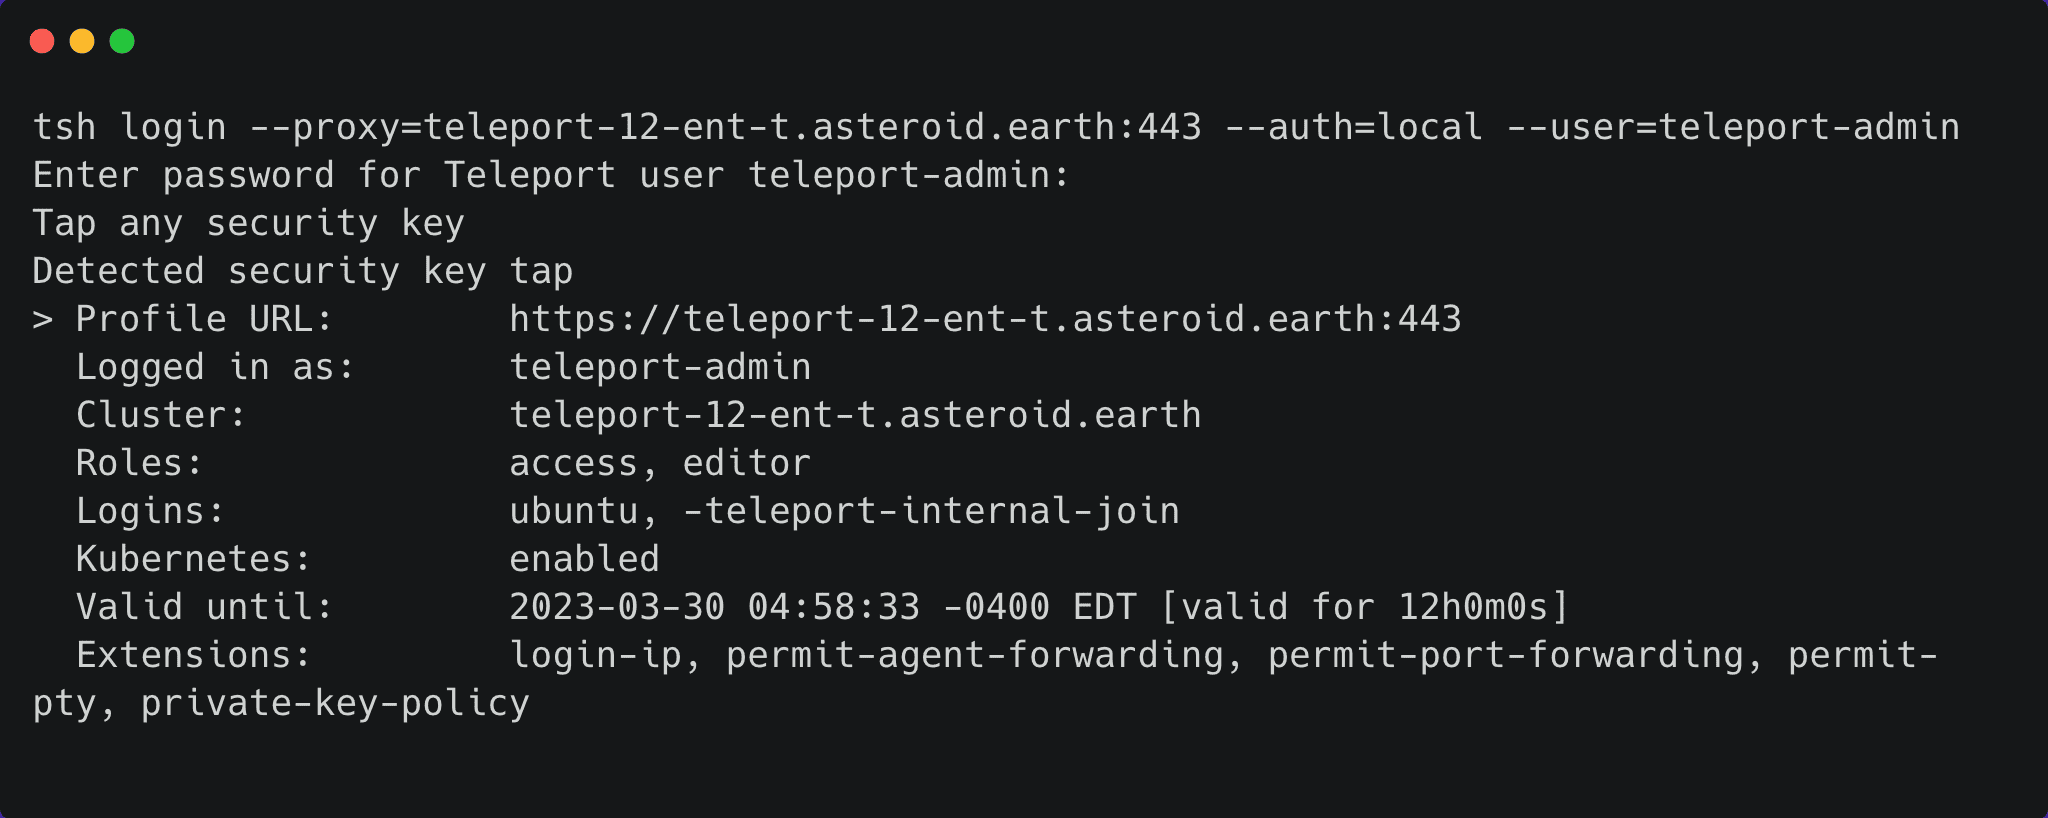Image resolution: width=2048 pixels, height=818 pixels.
Task: Click the Enter password prompt line
Action: [551, 175]
